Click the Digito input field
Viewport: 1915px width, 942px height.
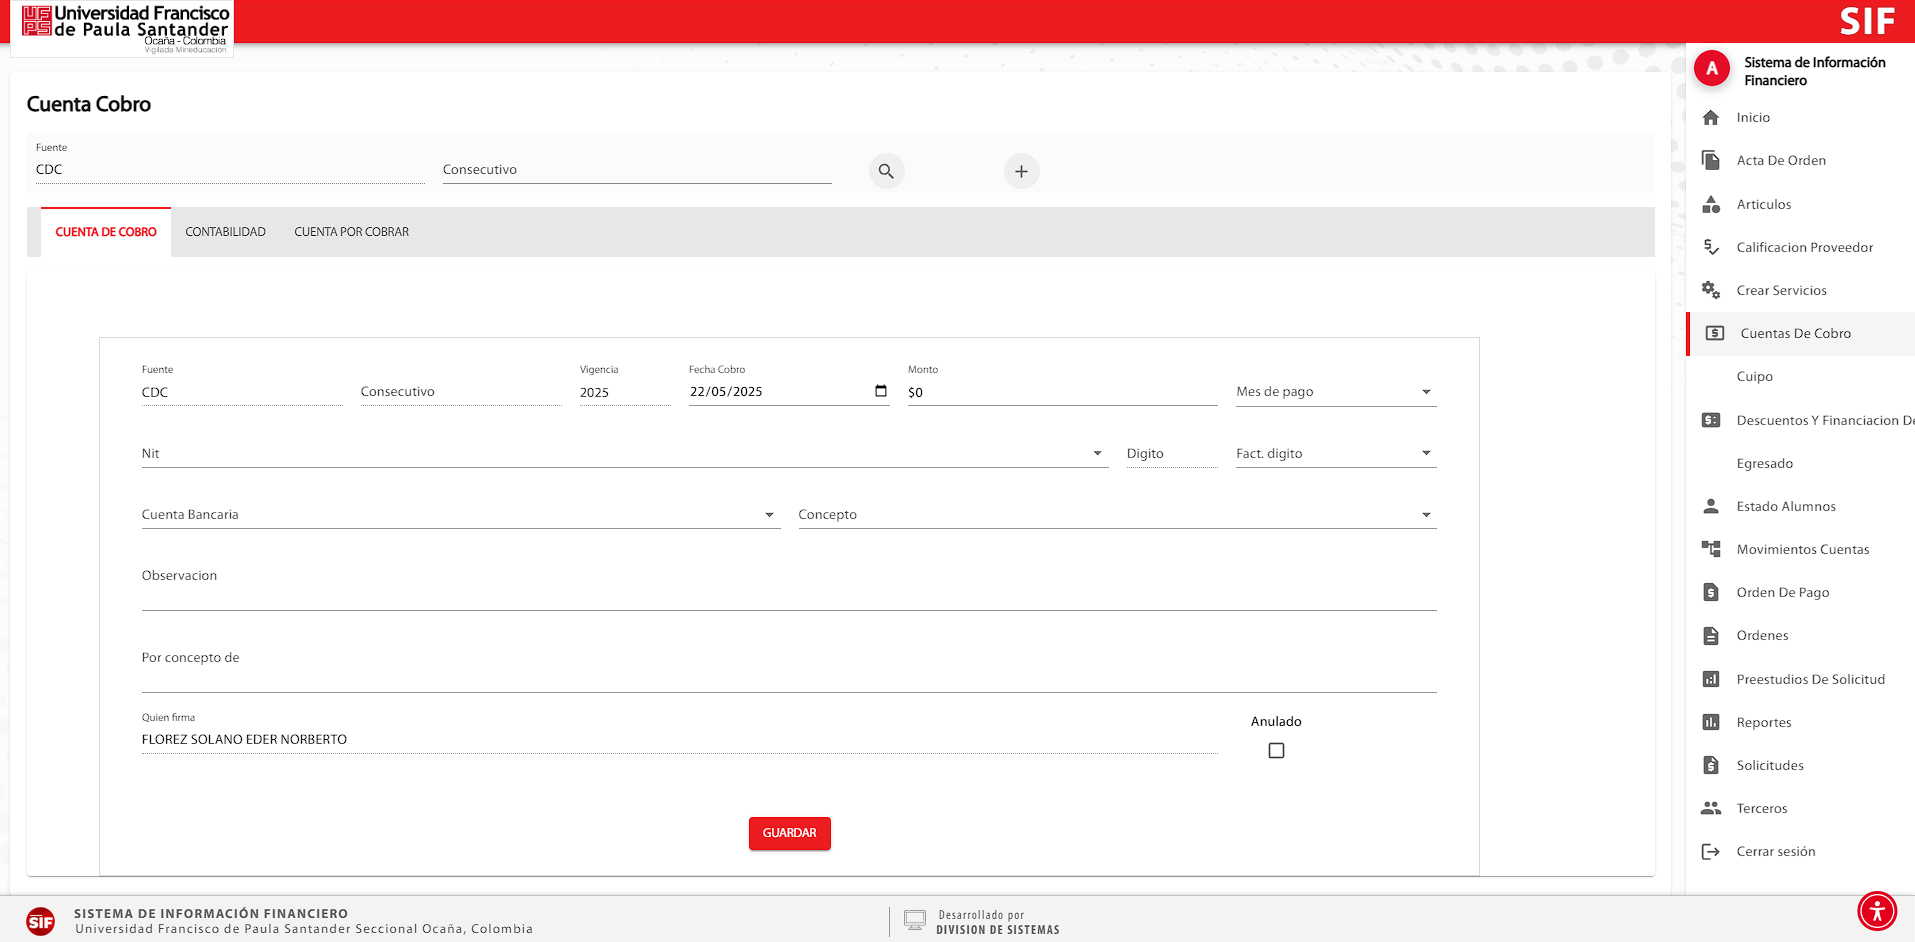1172,454
